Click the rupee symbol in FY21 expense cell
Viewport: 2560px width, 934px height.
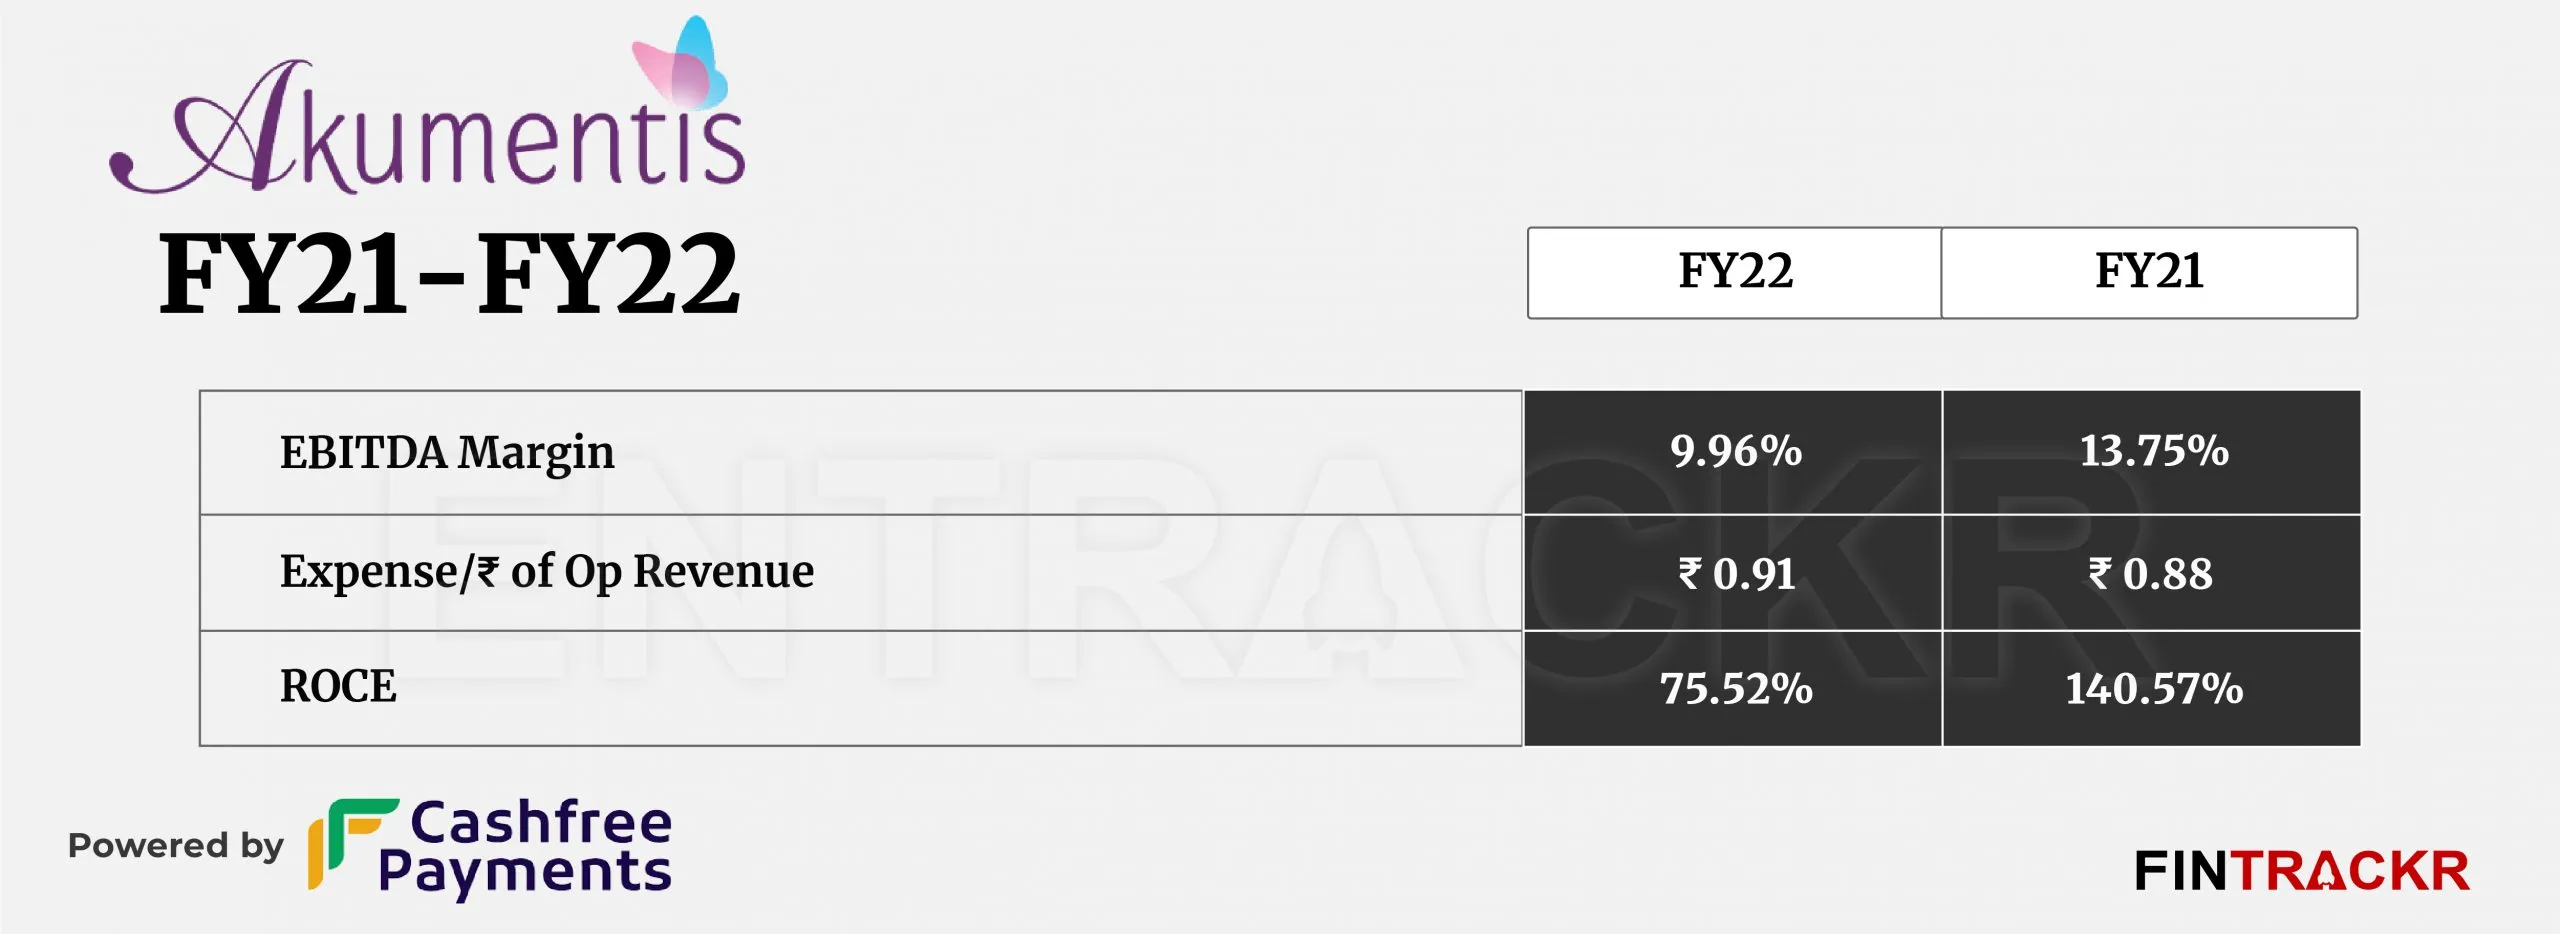pyautogui.click(x=2100, y=573)
